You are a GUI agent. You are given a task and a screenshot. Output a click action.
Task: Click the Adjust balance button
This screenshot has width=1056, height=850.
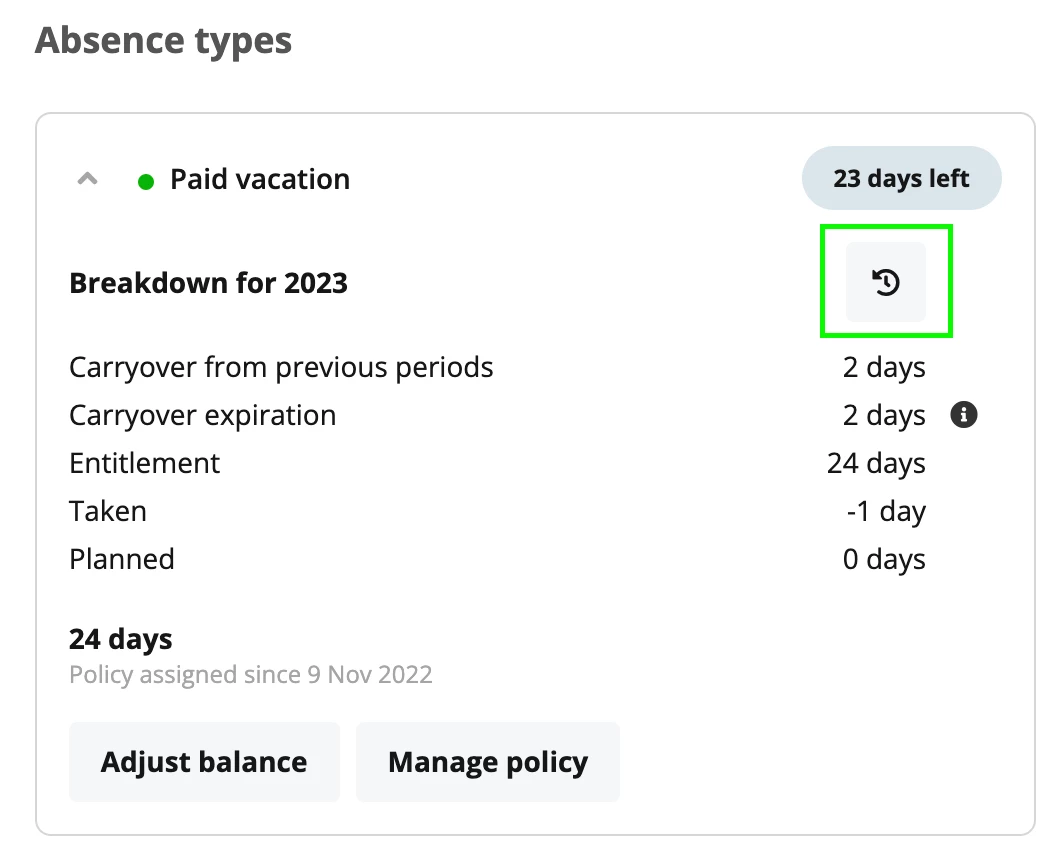[204, 762]
